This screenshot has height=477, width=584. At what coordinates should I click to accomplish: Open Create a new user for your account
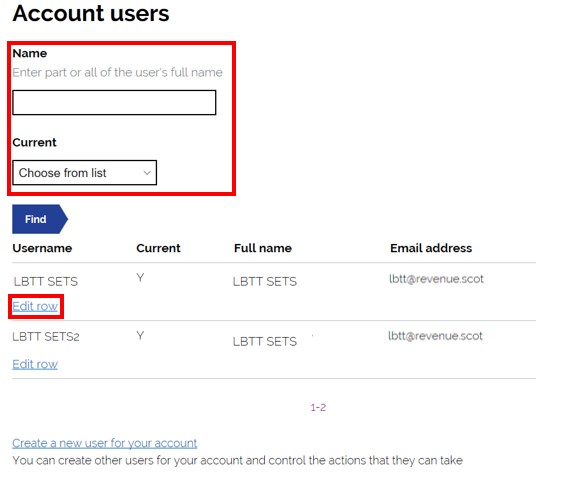pos(105,443)
